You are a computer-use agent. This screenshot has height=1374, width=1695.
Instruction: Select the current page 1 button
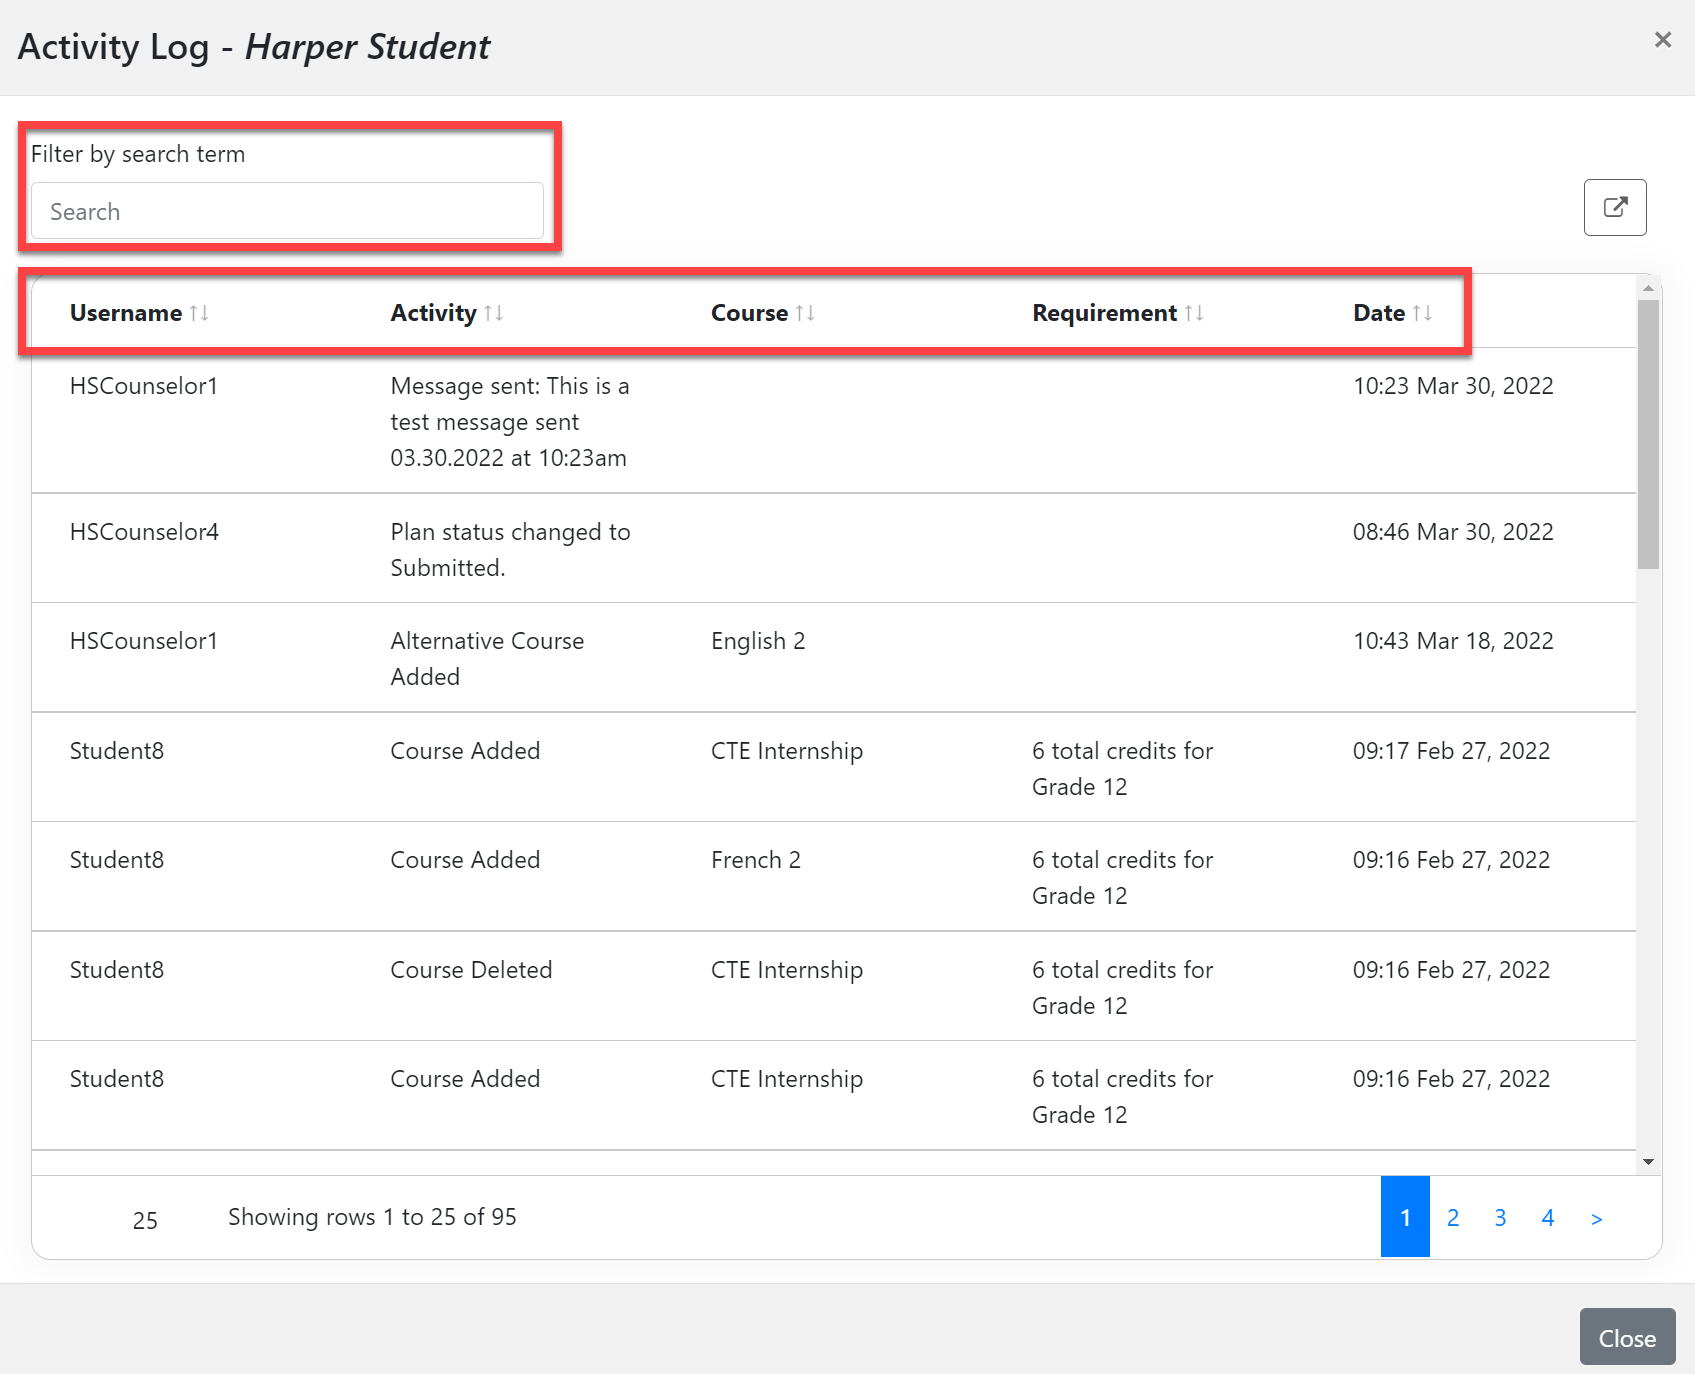point(1405,1217)
